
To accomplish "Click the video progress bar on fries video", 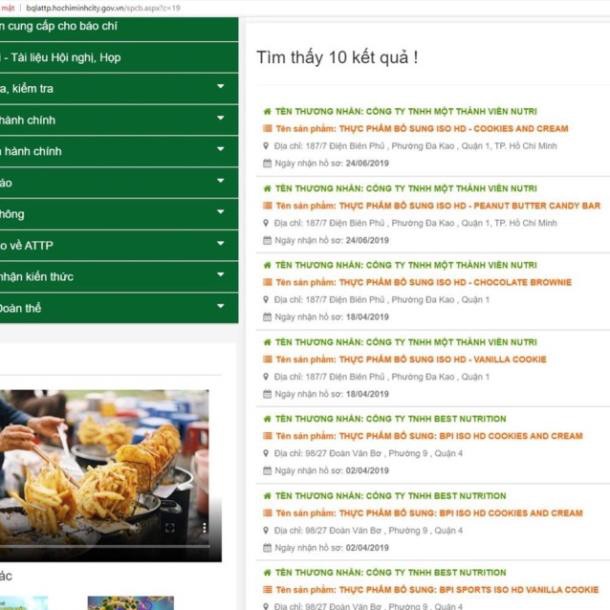I will (105, 546).
